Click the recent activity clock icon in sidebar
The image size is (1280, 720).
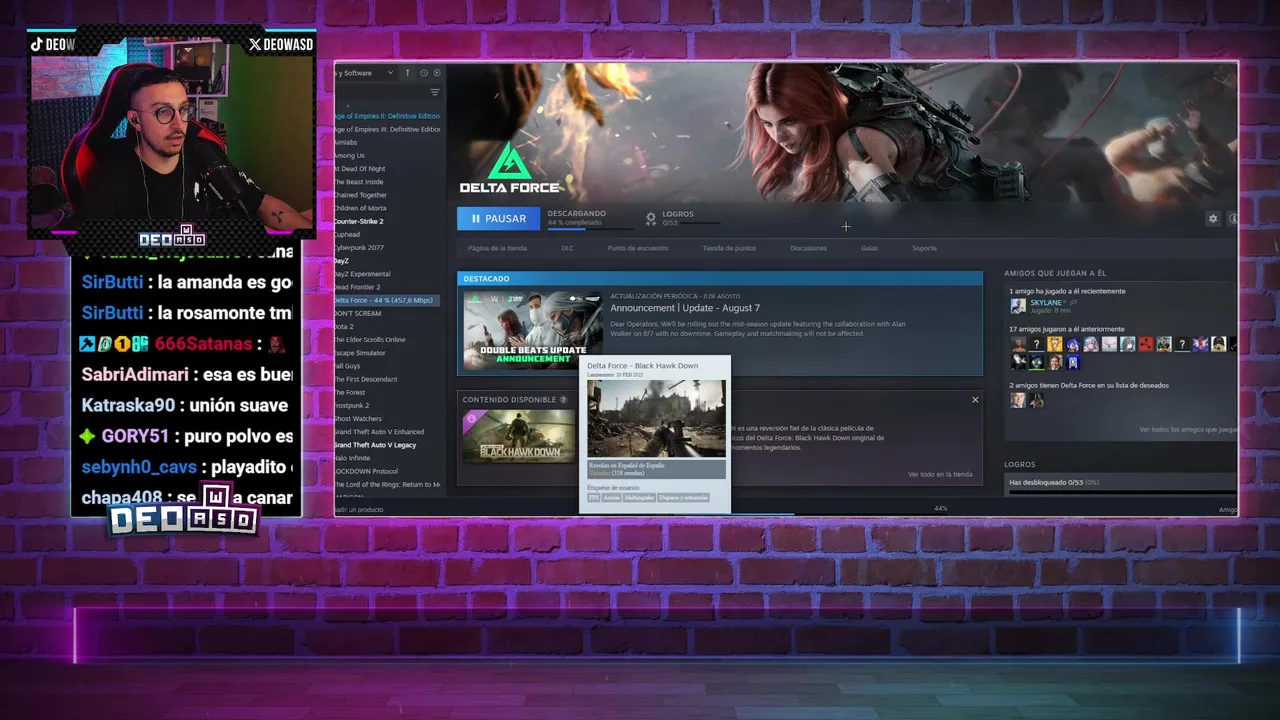(x=423, y=73)
